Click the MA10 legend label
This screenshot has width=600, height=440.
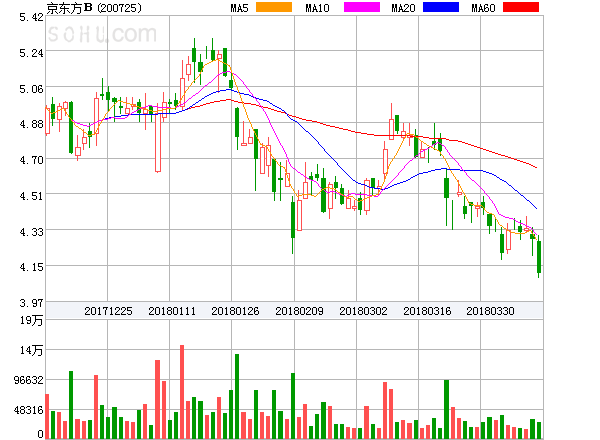point(318,8)
